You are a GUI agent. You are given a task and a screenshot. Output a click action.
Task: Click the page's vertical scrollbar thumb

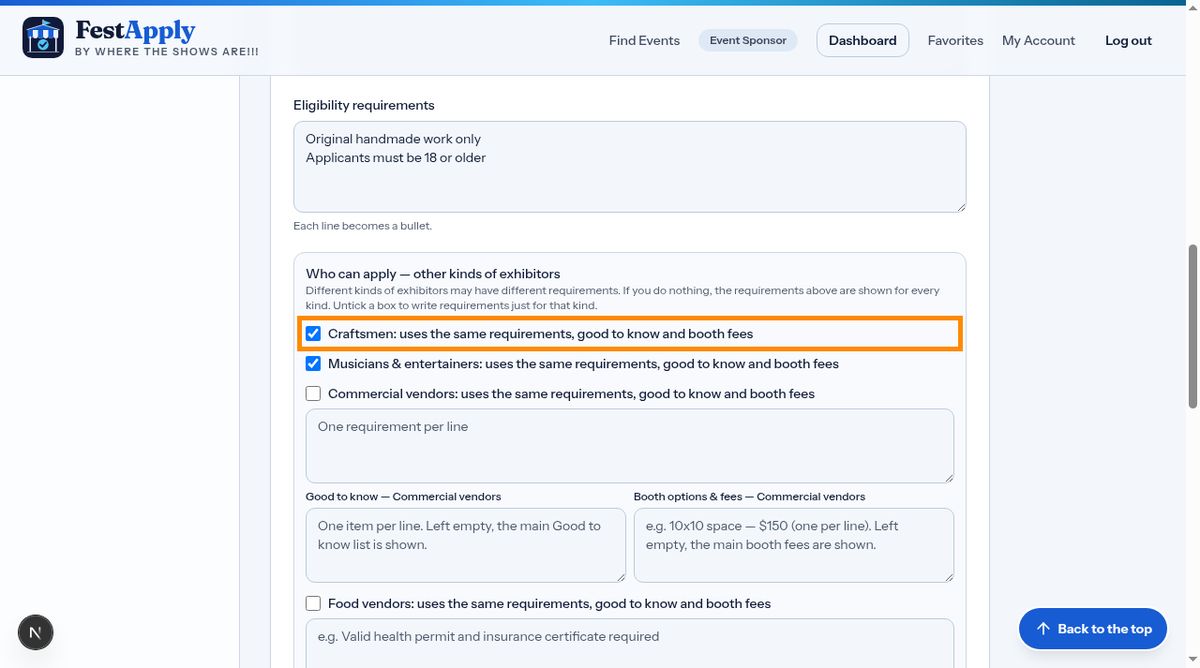[x=1192, y=326]
